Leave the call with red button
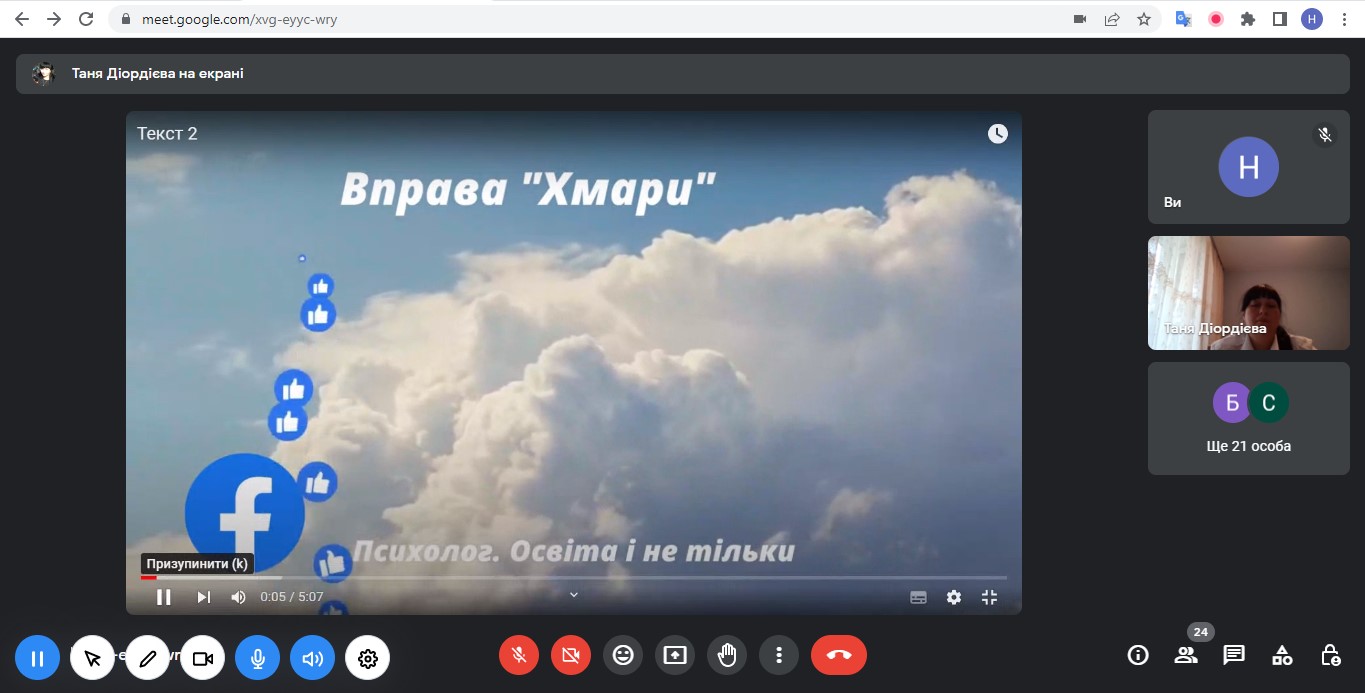The image size is (1365, 693). click(x=838, y=656)
